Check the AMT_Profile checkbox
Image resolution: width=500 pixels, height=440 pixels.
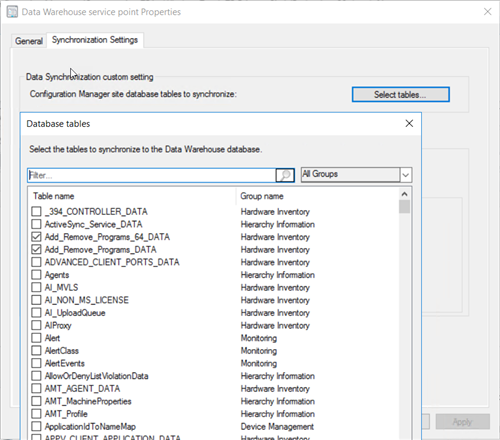pos(36,414)
